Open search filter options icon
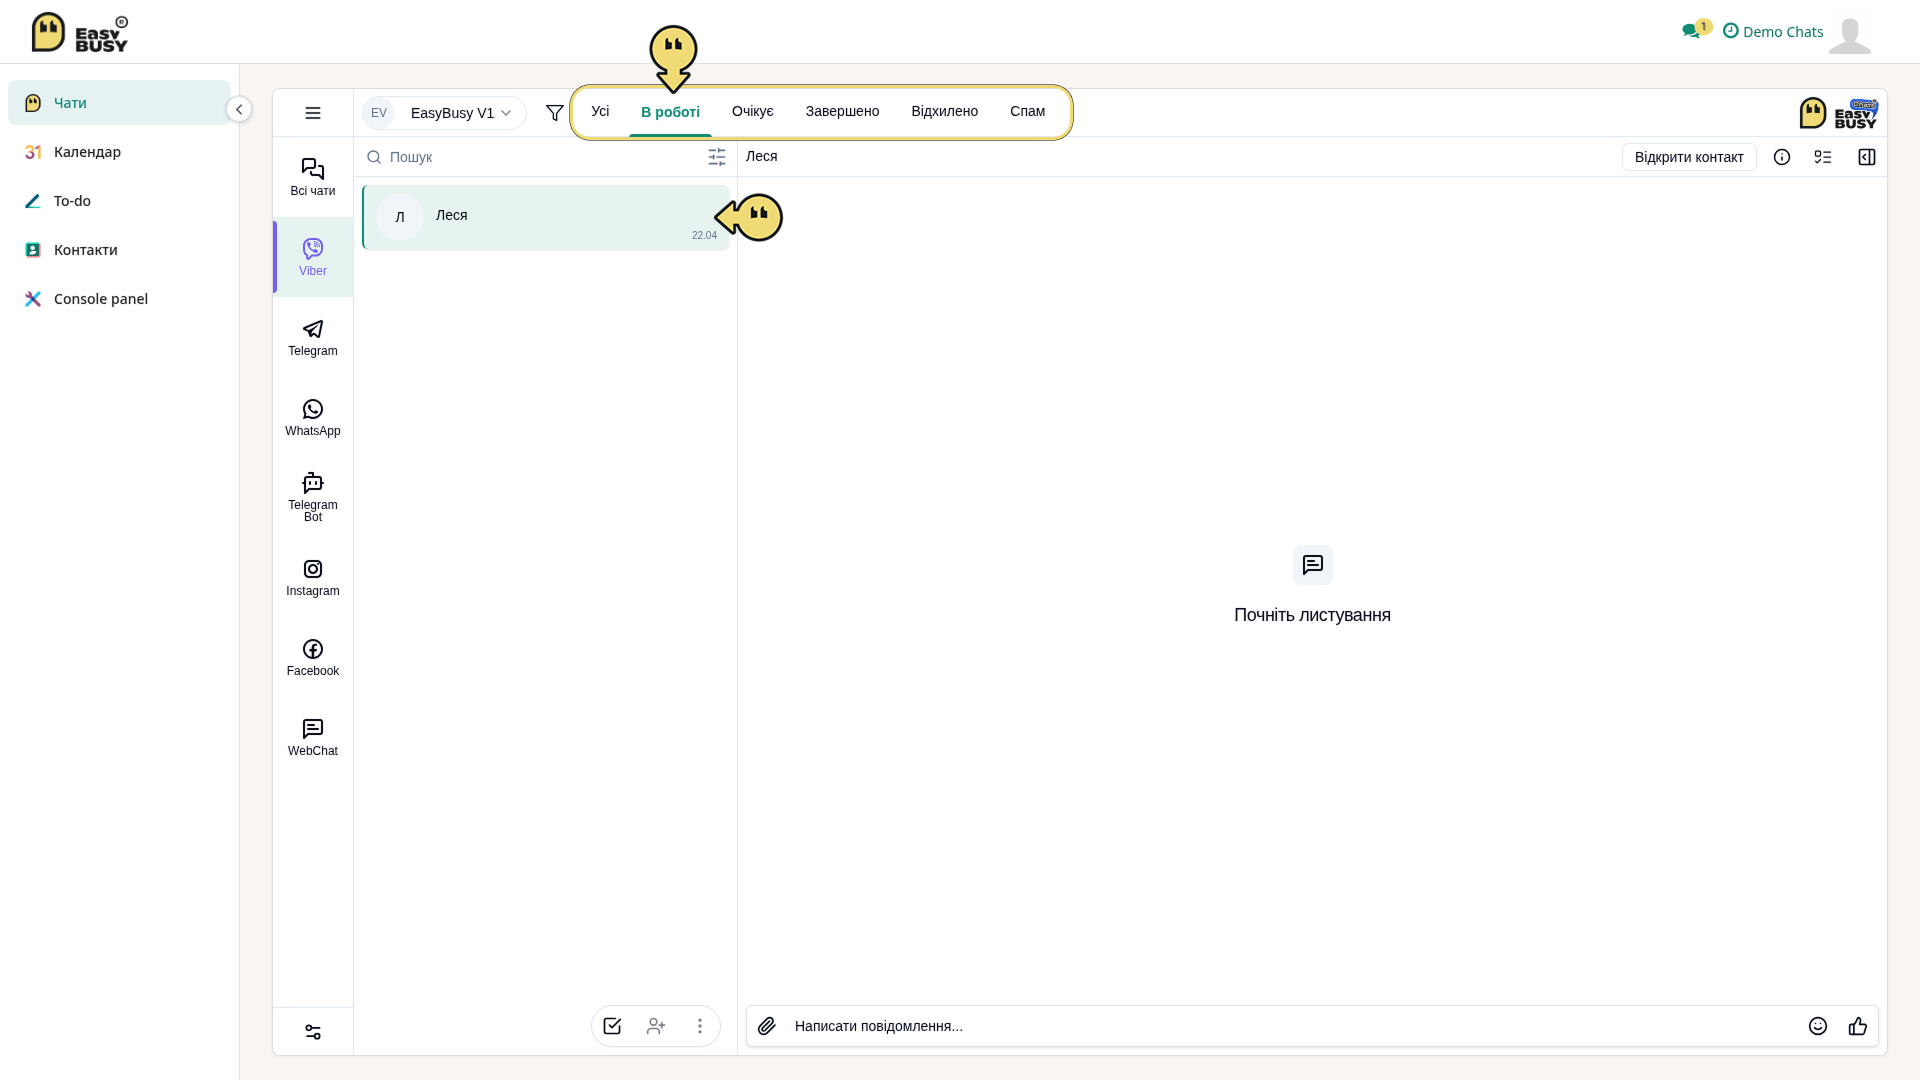 coord(717,157)
